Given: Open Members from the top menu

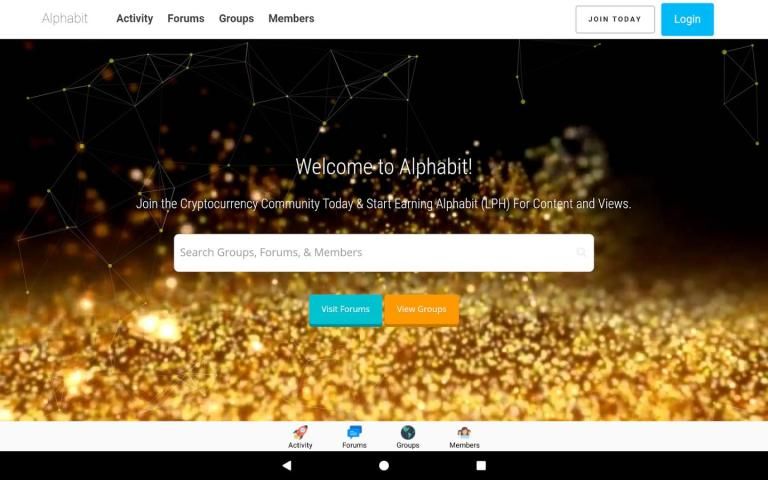Looking at the screenshot, I should point(291,19).
